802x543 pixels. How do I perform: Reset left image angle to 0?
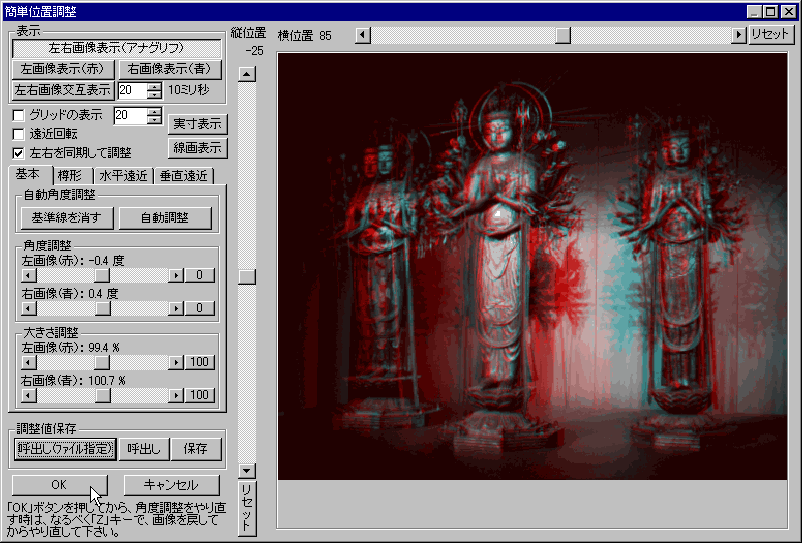[199, 276]
